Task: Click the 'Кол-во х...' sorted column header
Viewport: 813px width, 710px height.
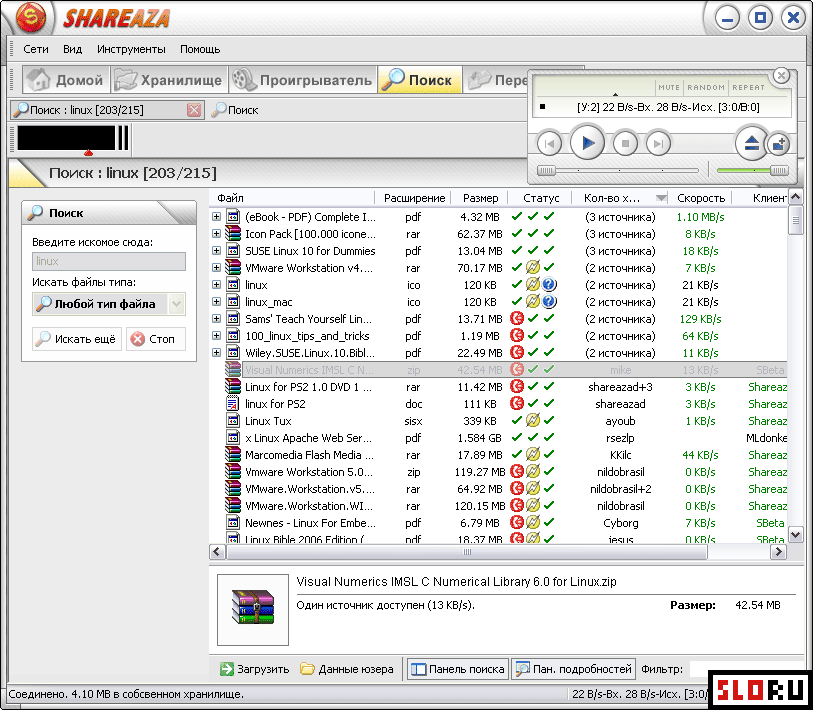Action: click(620, 198)
